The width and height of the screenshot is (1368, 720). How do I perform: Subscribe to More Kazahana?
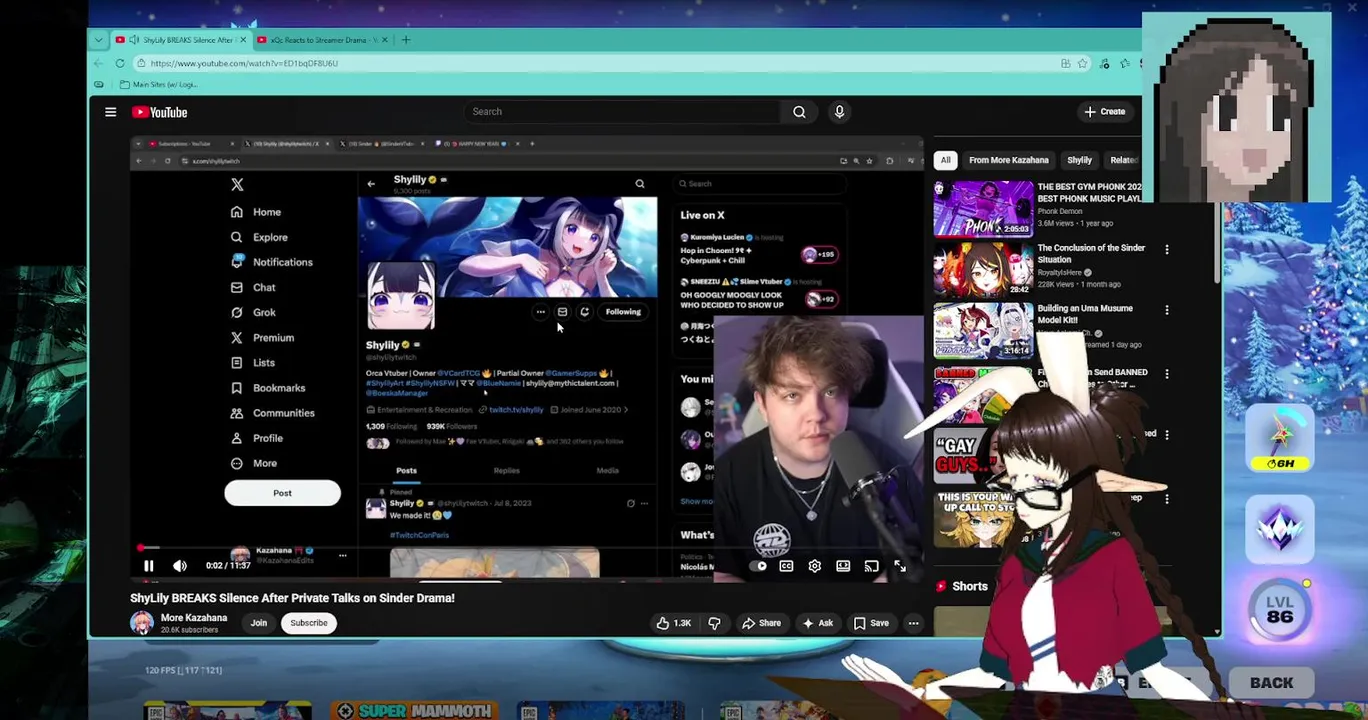308,623
